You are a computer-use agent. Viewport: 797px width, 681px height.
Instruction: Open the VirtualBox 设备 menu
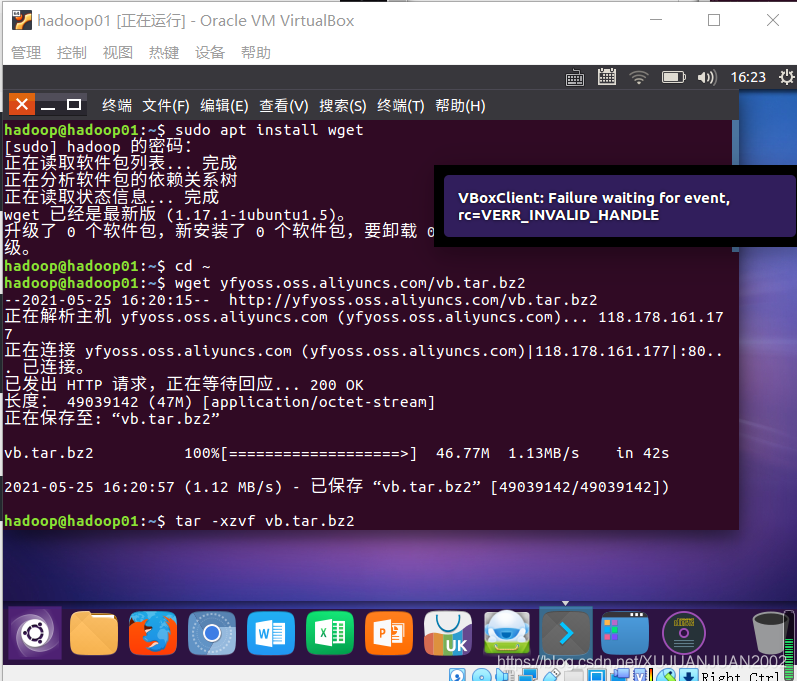click(210, 52)
